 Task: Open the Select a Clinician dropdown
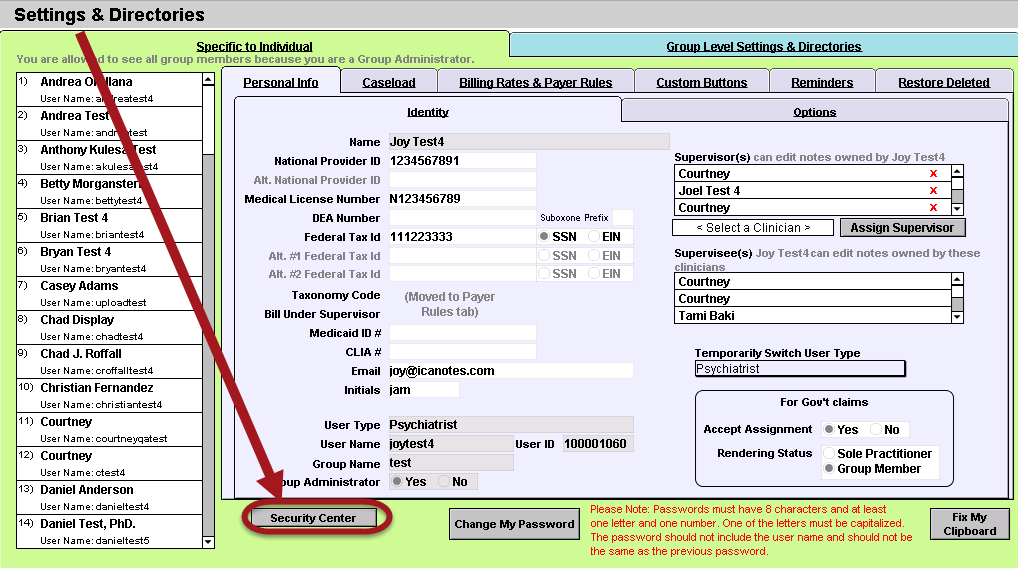coord(753,228)
